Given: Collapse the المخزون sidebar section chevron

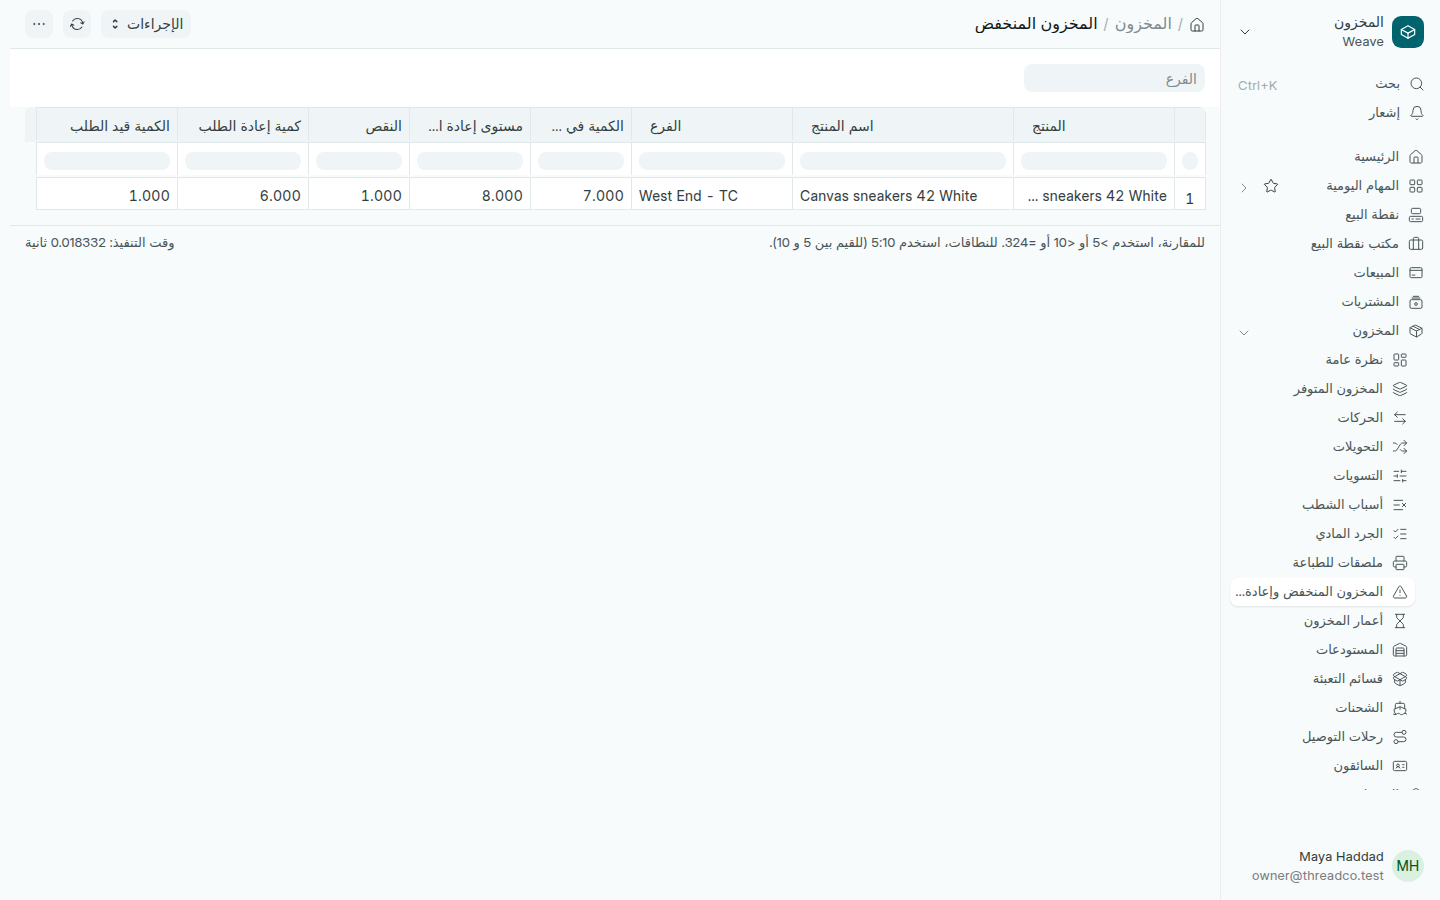Looking at the screenshot, I should coord(1244,332).
